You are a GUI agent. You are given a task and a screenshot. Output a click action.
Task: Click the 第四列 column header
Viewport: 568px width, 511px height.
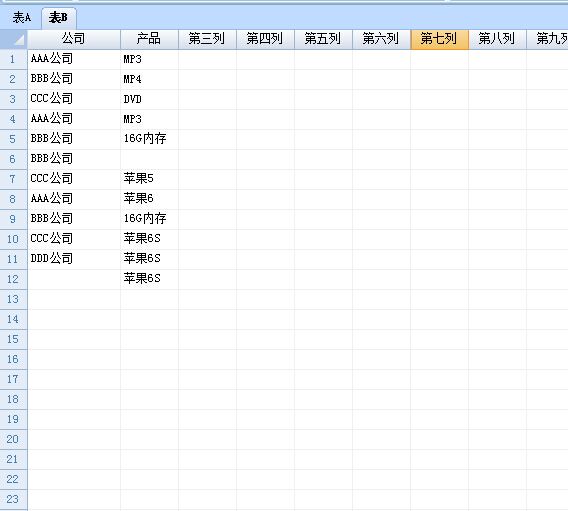(265, 39)
